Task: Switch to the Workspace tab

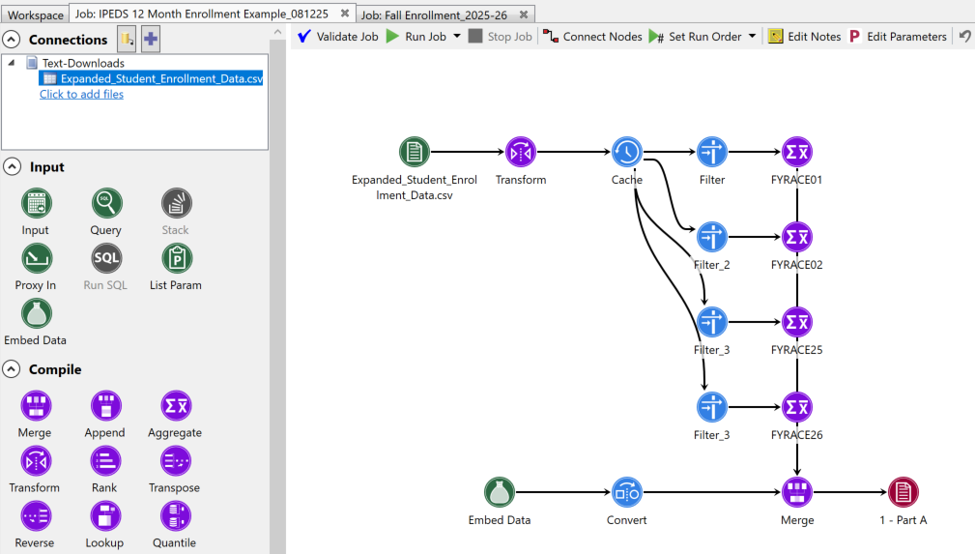Action: click(x=35, y=14)
